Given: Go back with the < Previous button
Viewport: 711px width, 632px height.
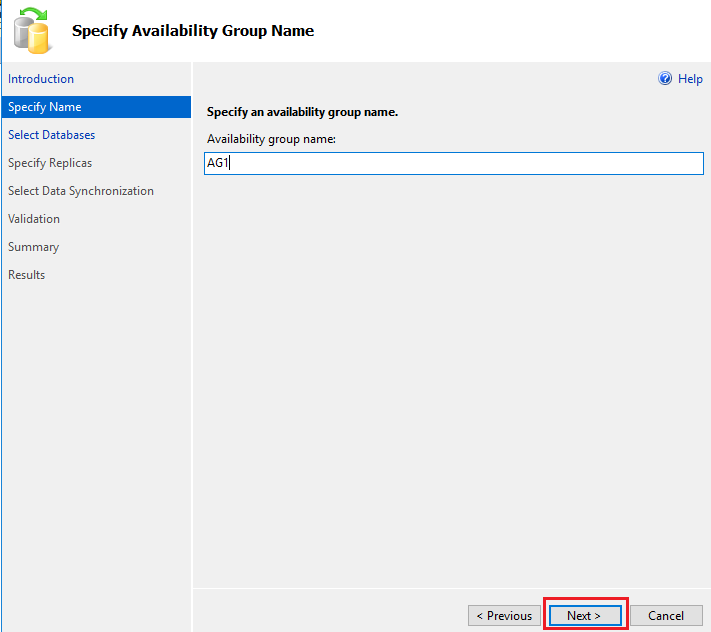Looking at the screenshot, I should pos(504,616).
